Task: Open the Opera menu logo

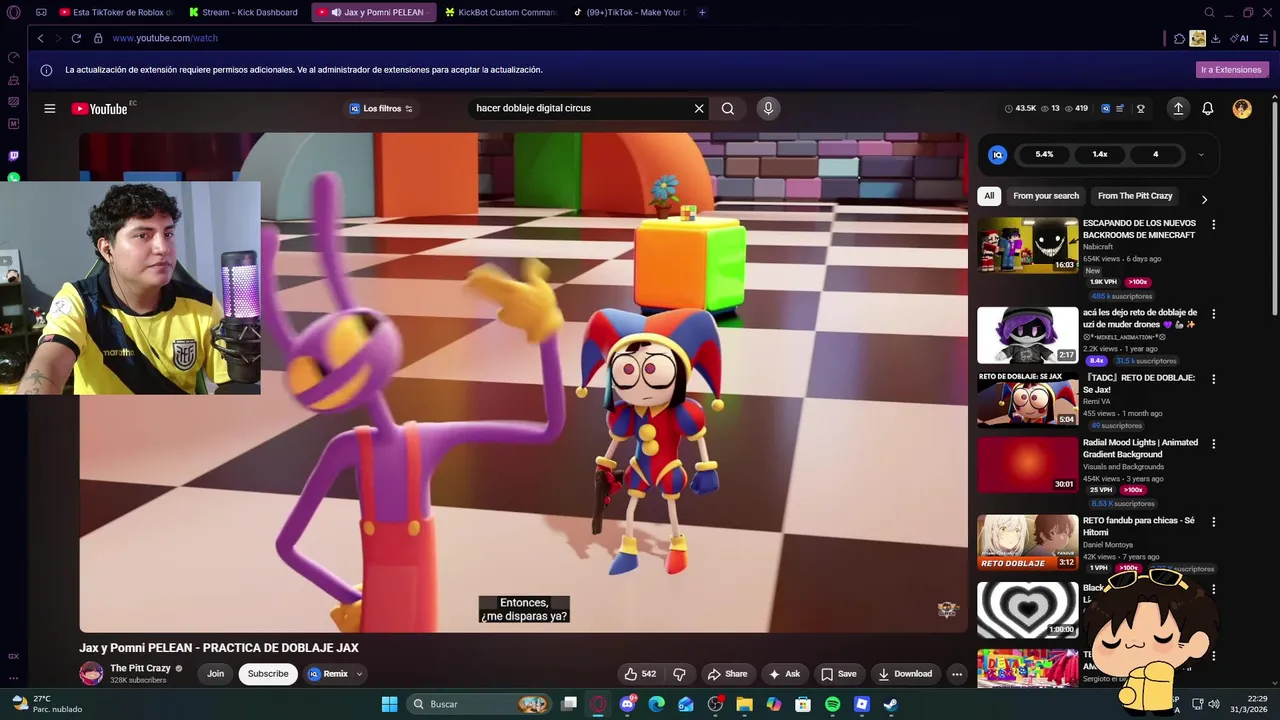Action: click(x=13, y=13)
